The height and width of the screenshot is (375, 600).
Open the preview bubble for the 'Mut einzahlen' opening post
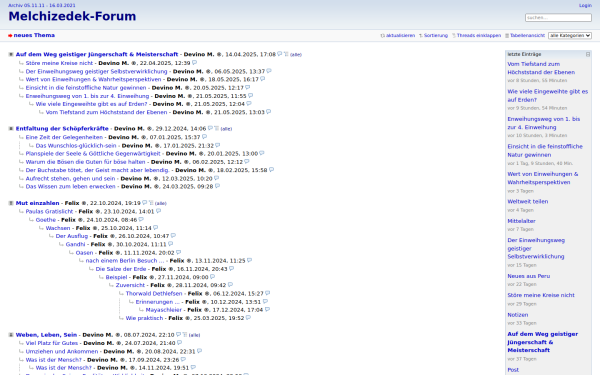click(145, 203)
